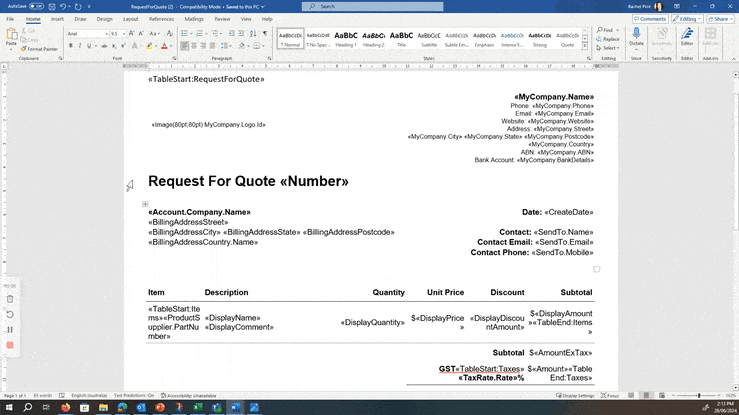Toggle italic formatting
The height and width of the screenshot is (415, 739).
tap(79, 46)
